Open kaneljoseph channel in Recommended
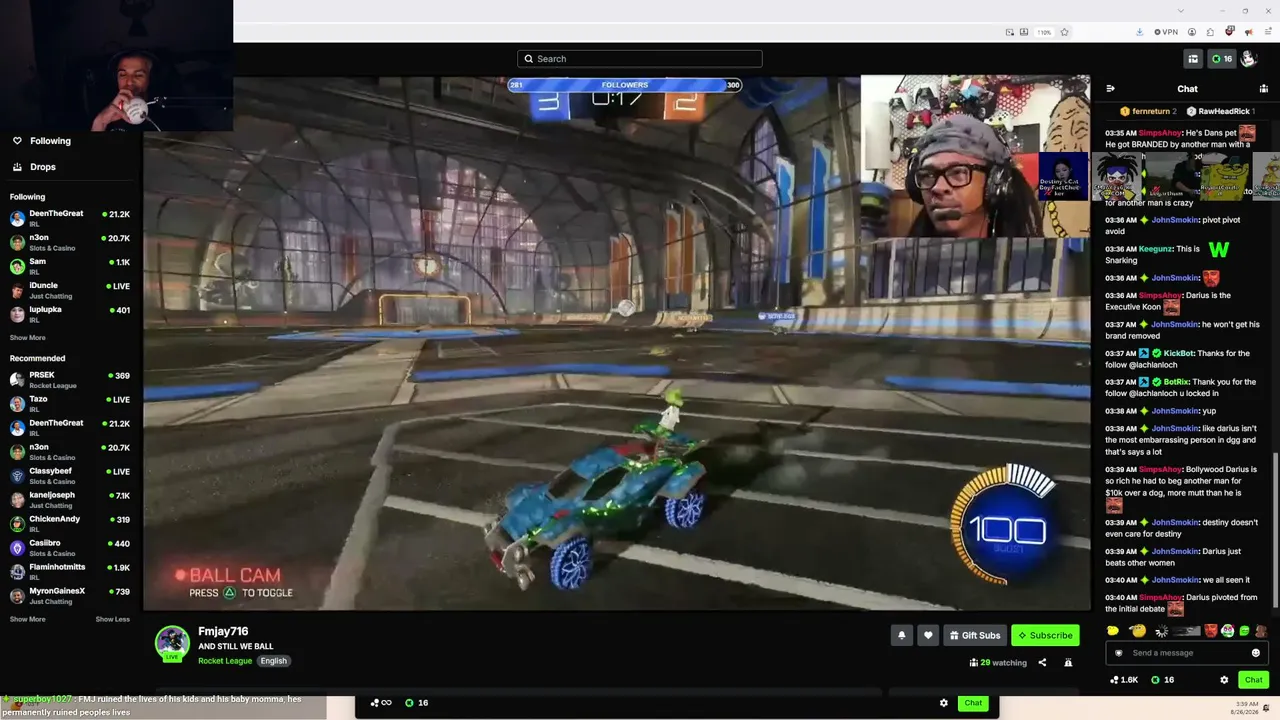This screenshot has width=1280, height=720. click(x=70, y=500)
